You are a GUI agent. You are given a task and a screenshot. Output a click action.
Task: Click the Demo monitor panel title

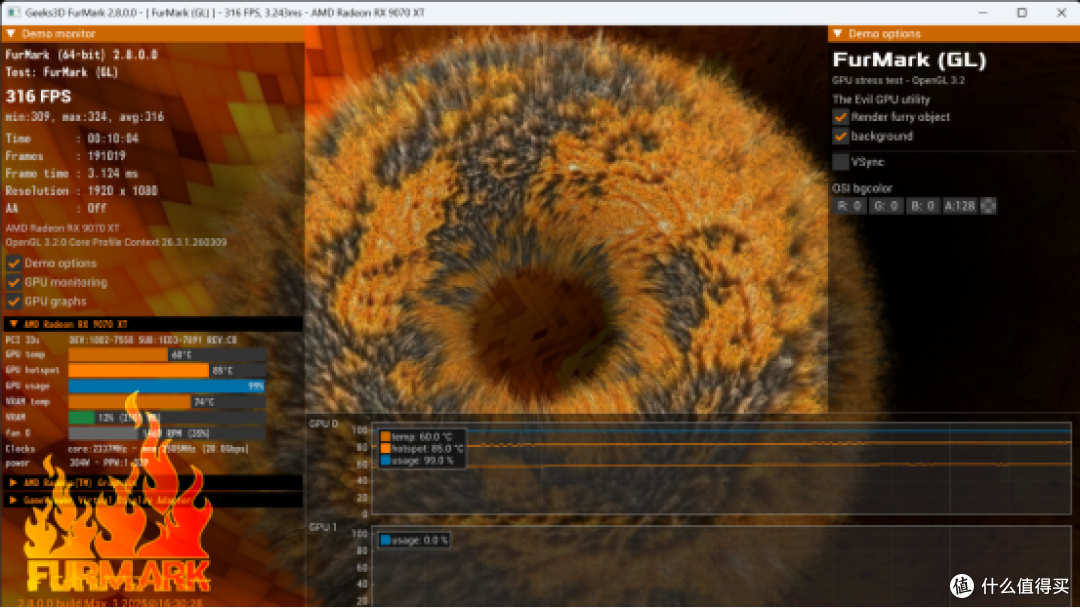coord(59,34)
